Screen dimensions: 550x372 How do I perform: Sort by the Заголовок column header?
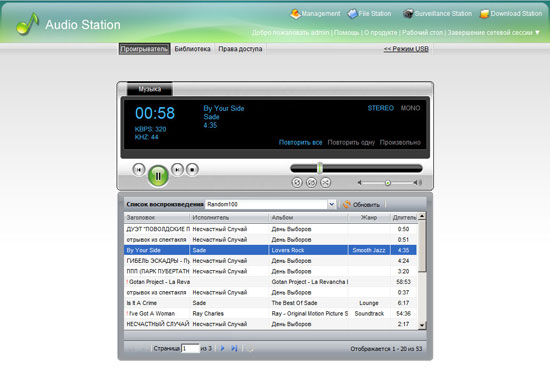157,217
